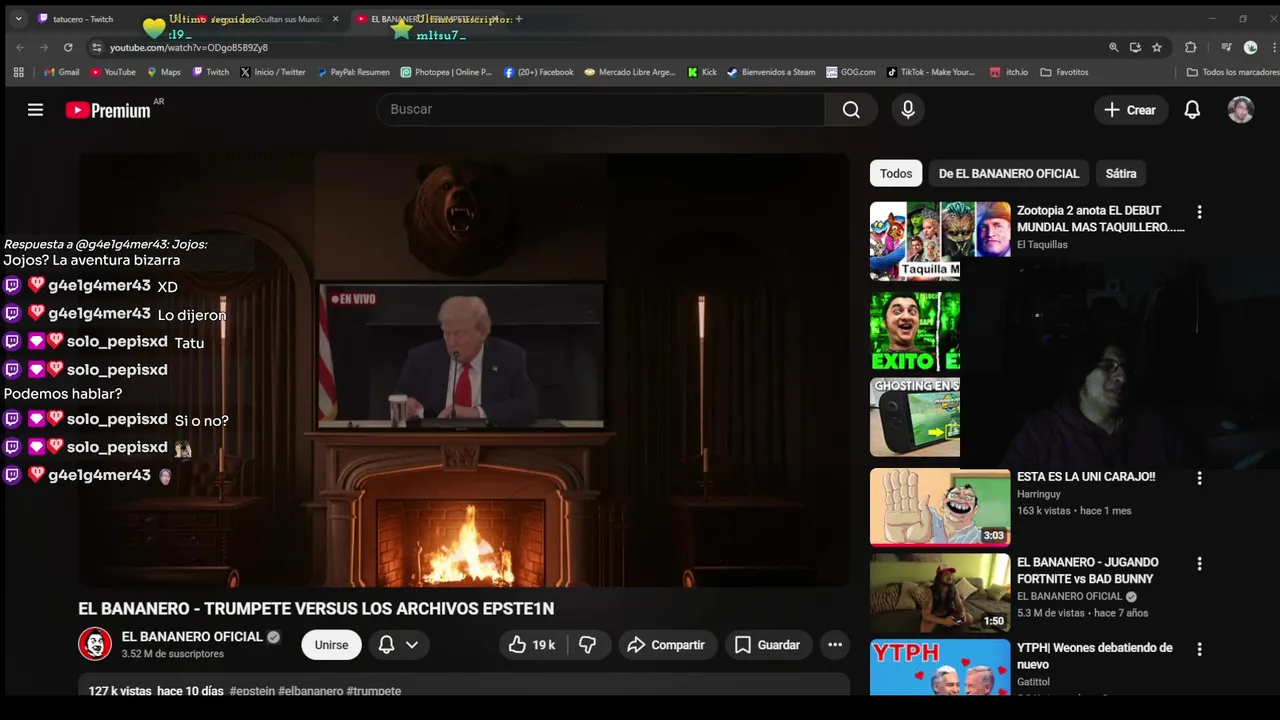Click the #elbananero hashtag

point(310,691)
